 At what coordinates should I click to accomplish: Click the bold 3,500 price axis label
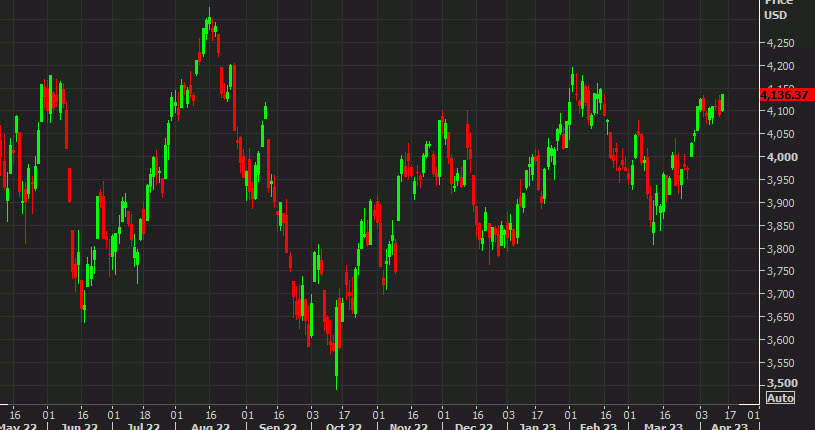[x=782, y=384]
